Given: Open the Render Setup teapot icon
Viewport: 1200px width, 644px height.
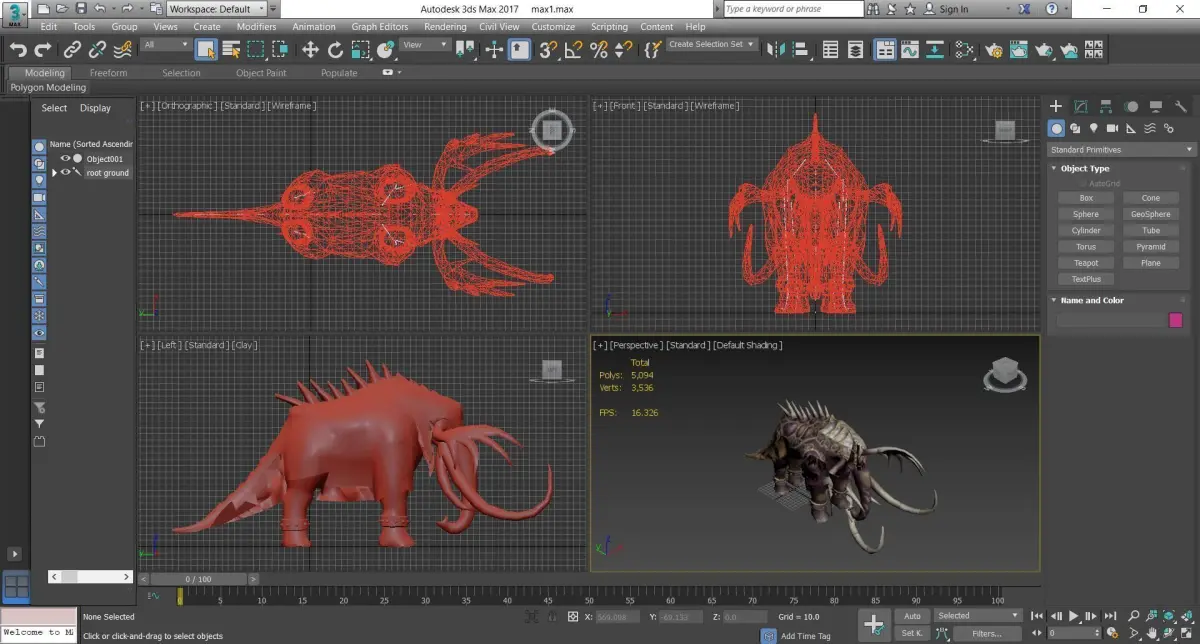Looking at the screenshot, I should coord(993,49).
